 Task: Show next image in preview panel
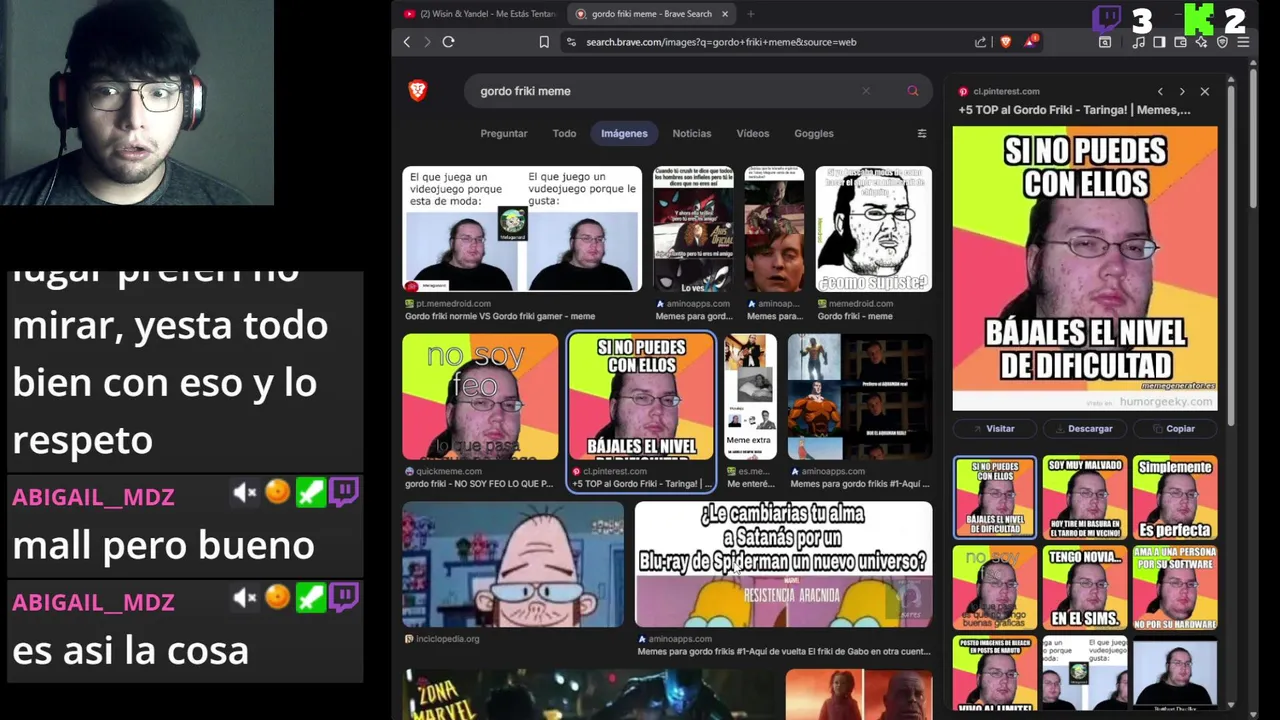pyautogui.click(x=1182, y=91)
